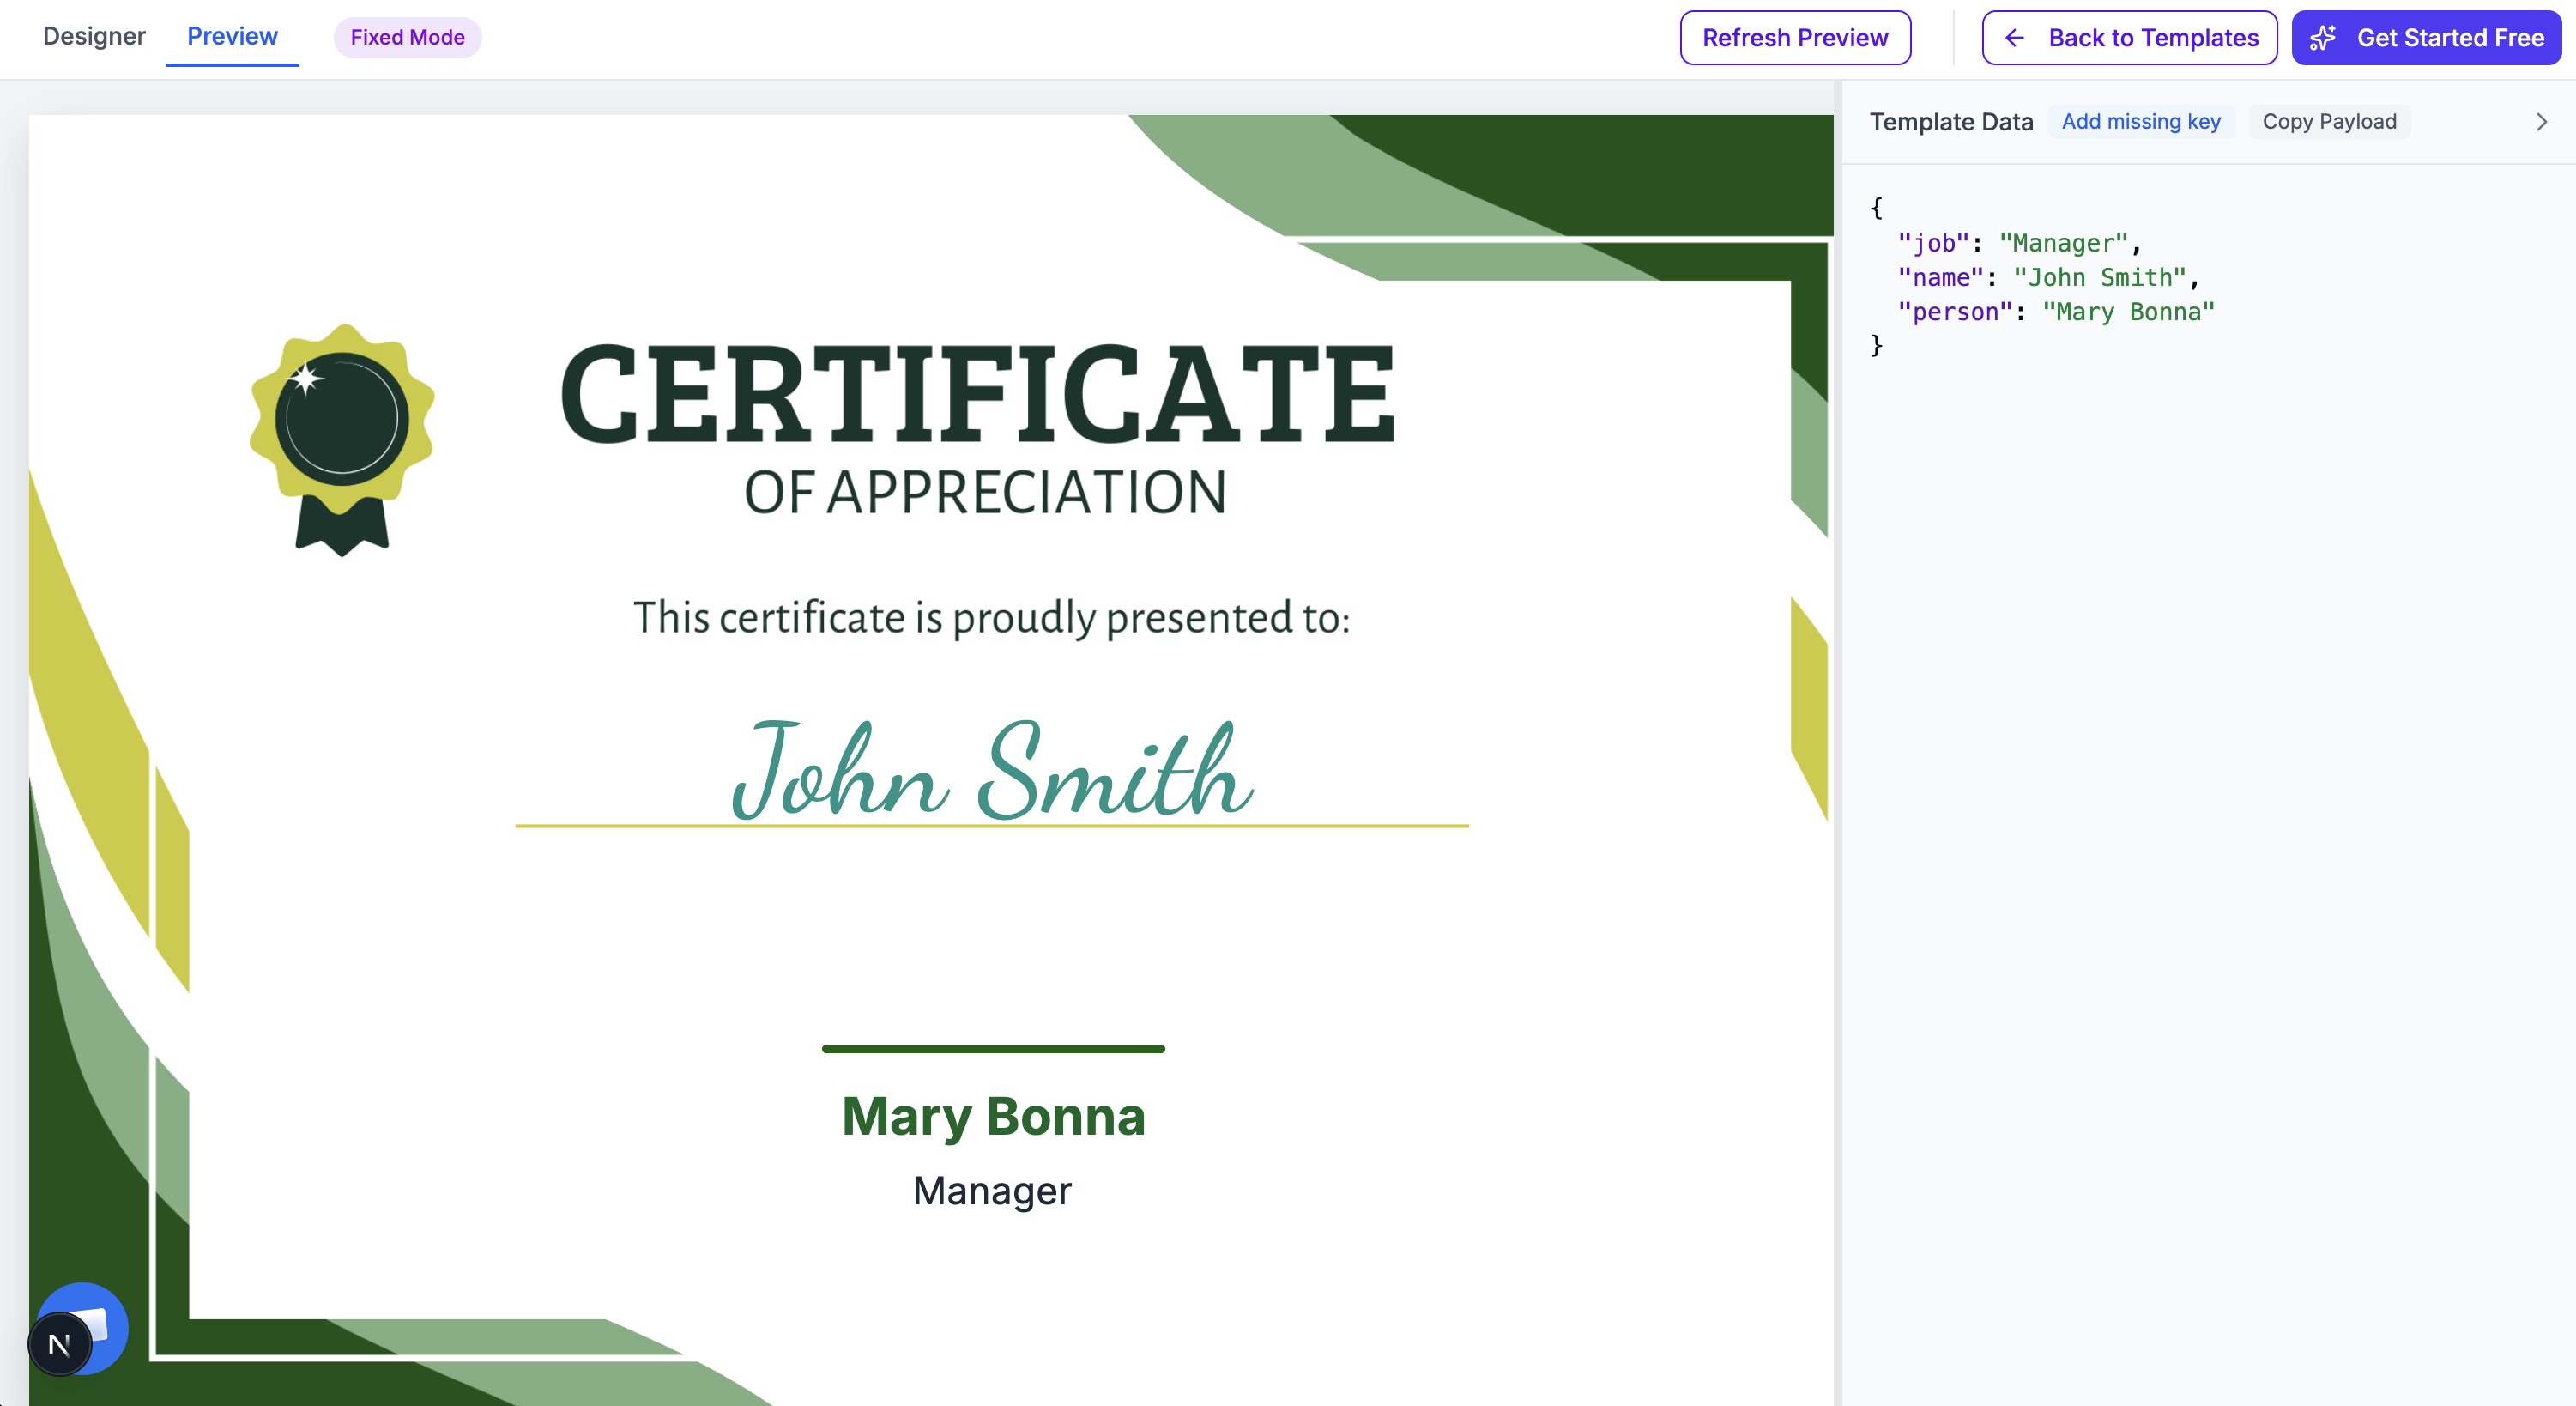This screenshot has width=2576, height=1406.
Task: Click the chevron icon beside Copy Payload
Action: (2541, 121)
